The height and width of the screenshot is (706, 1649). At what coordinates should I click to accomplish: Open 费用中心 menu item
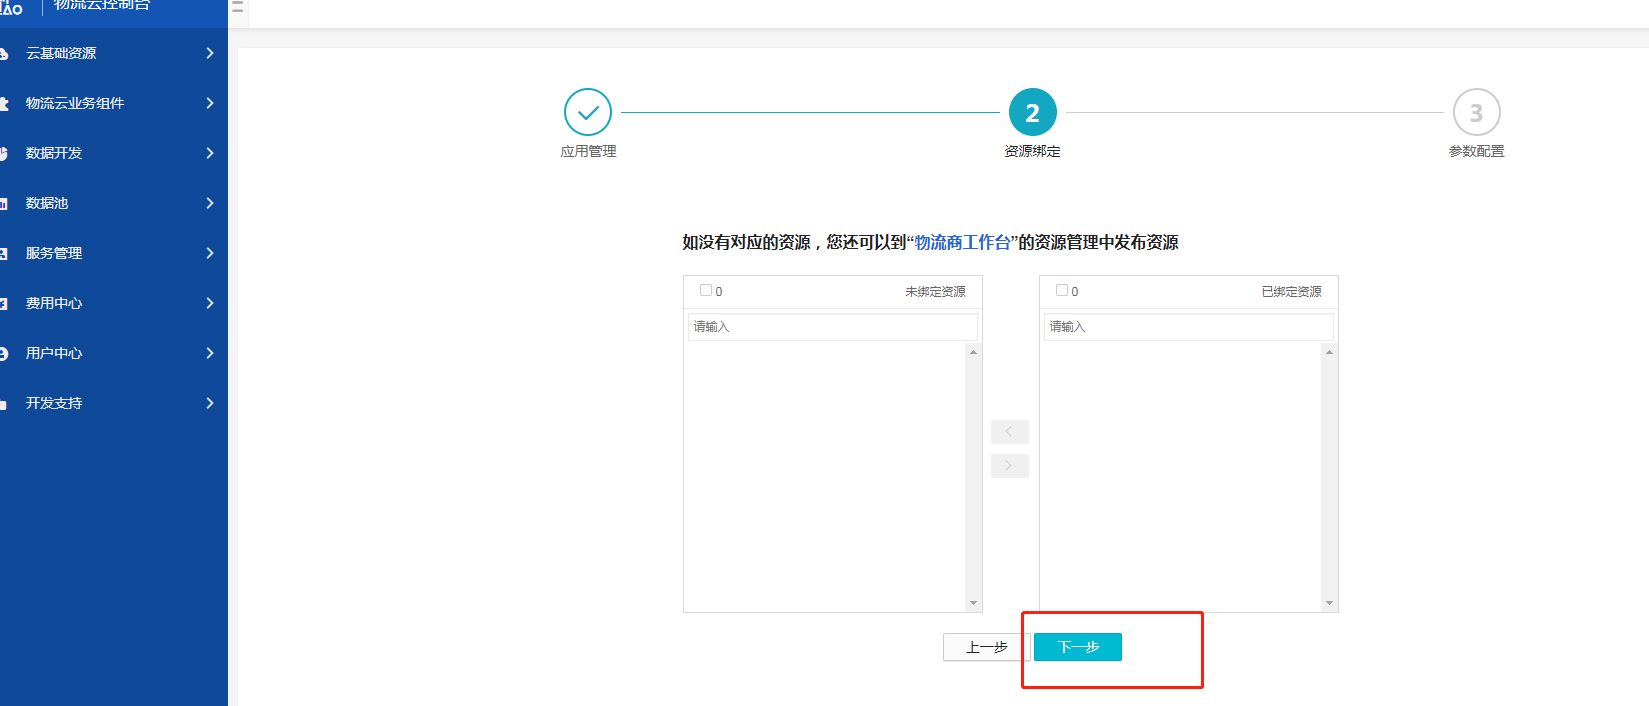pyautogui.click(x=114, y=303)
